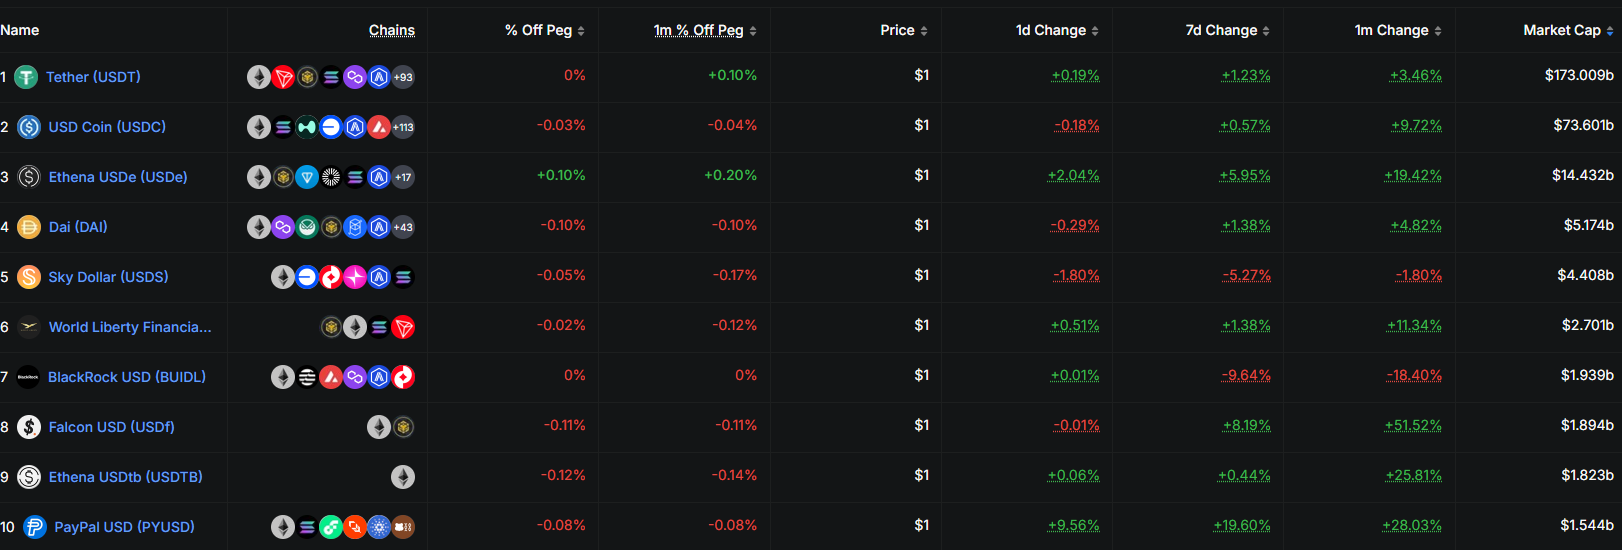Click the PayPal USD logo icon
Screen dimensions: 1622x550
35,527
